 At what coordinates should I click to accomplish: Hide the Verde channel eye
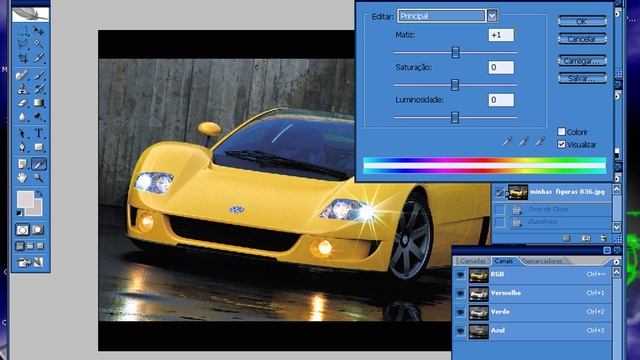click(460, 312)
